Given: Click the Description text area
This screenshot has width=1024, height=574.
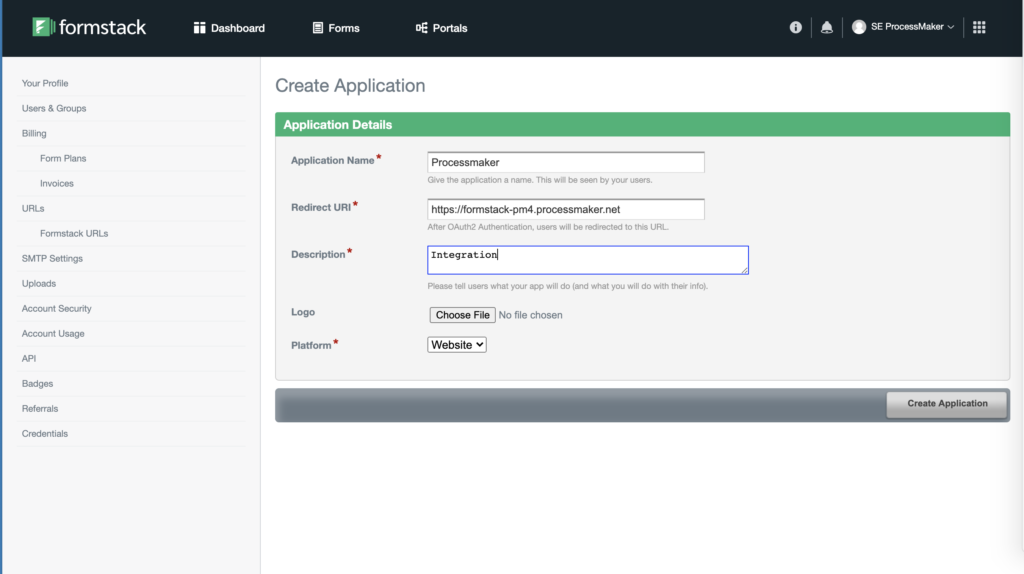Looking at the screenshot, I should coord(588,260).
